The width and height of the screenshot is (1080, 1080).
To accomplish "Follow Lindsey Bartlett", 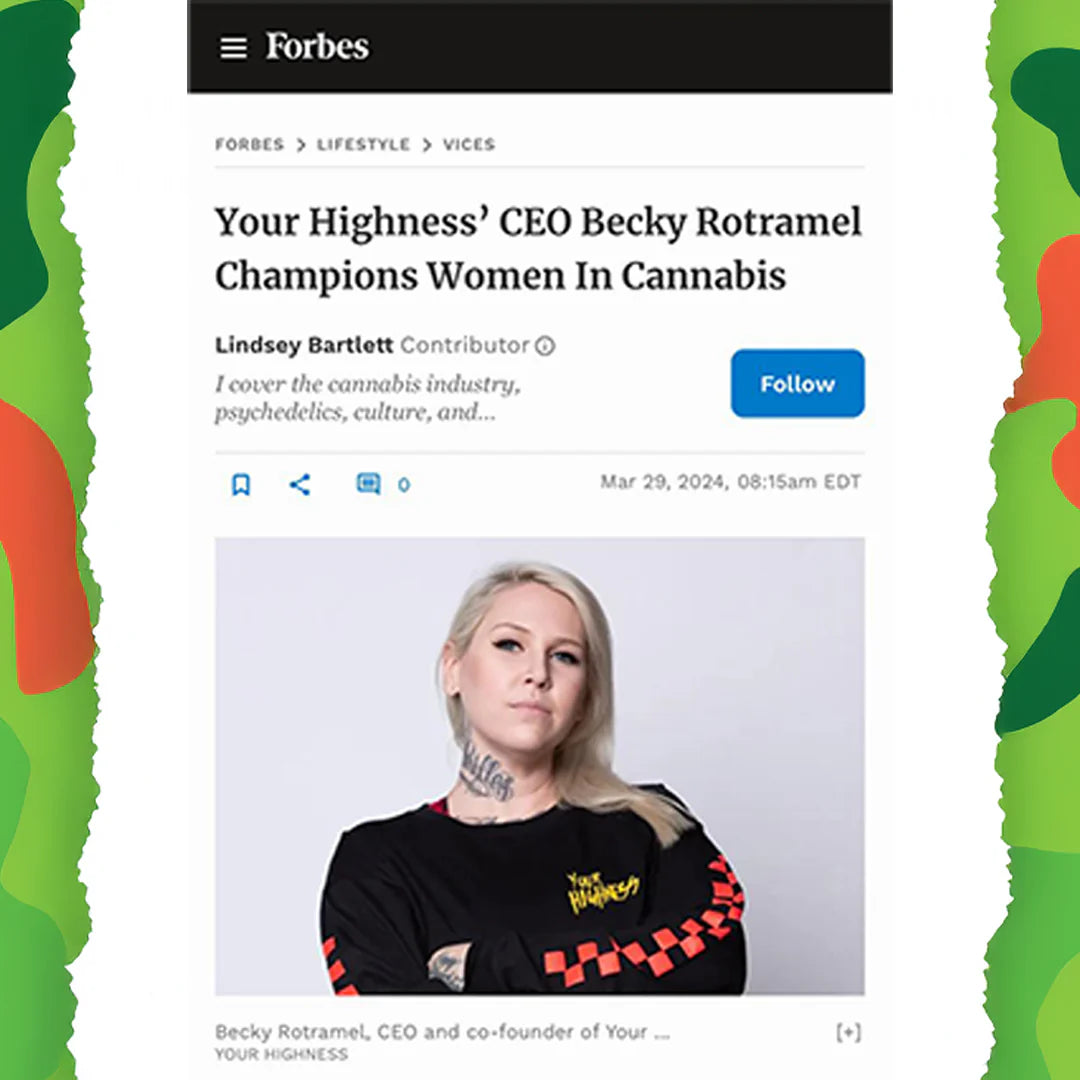I will point(798,383).
